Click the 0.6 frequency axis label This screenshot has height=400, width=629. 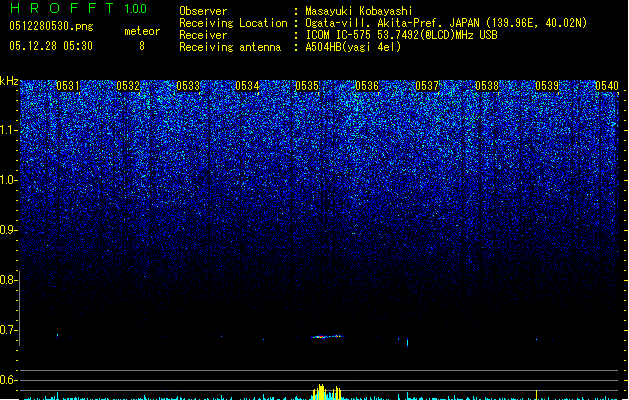pyautogui.click(x=8, y=380)
